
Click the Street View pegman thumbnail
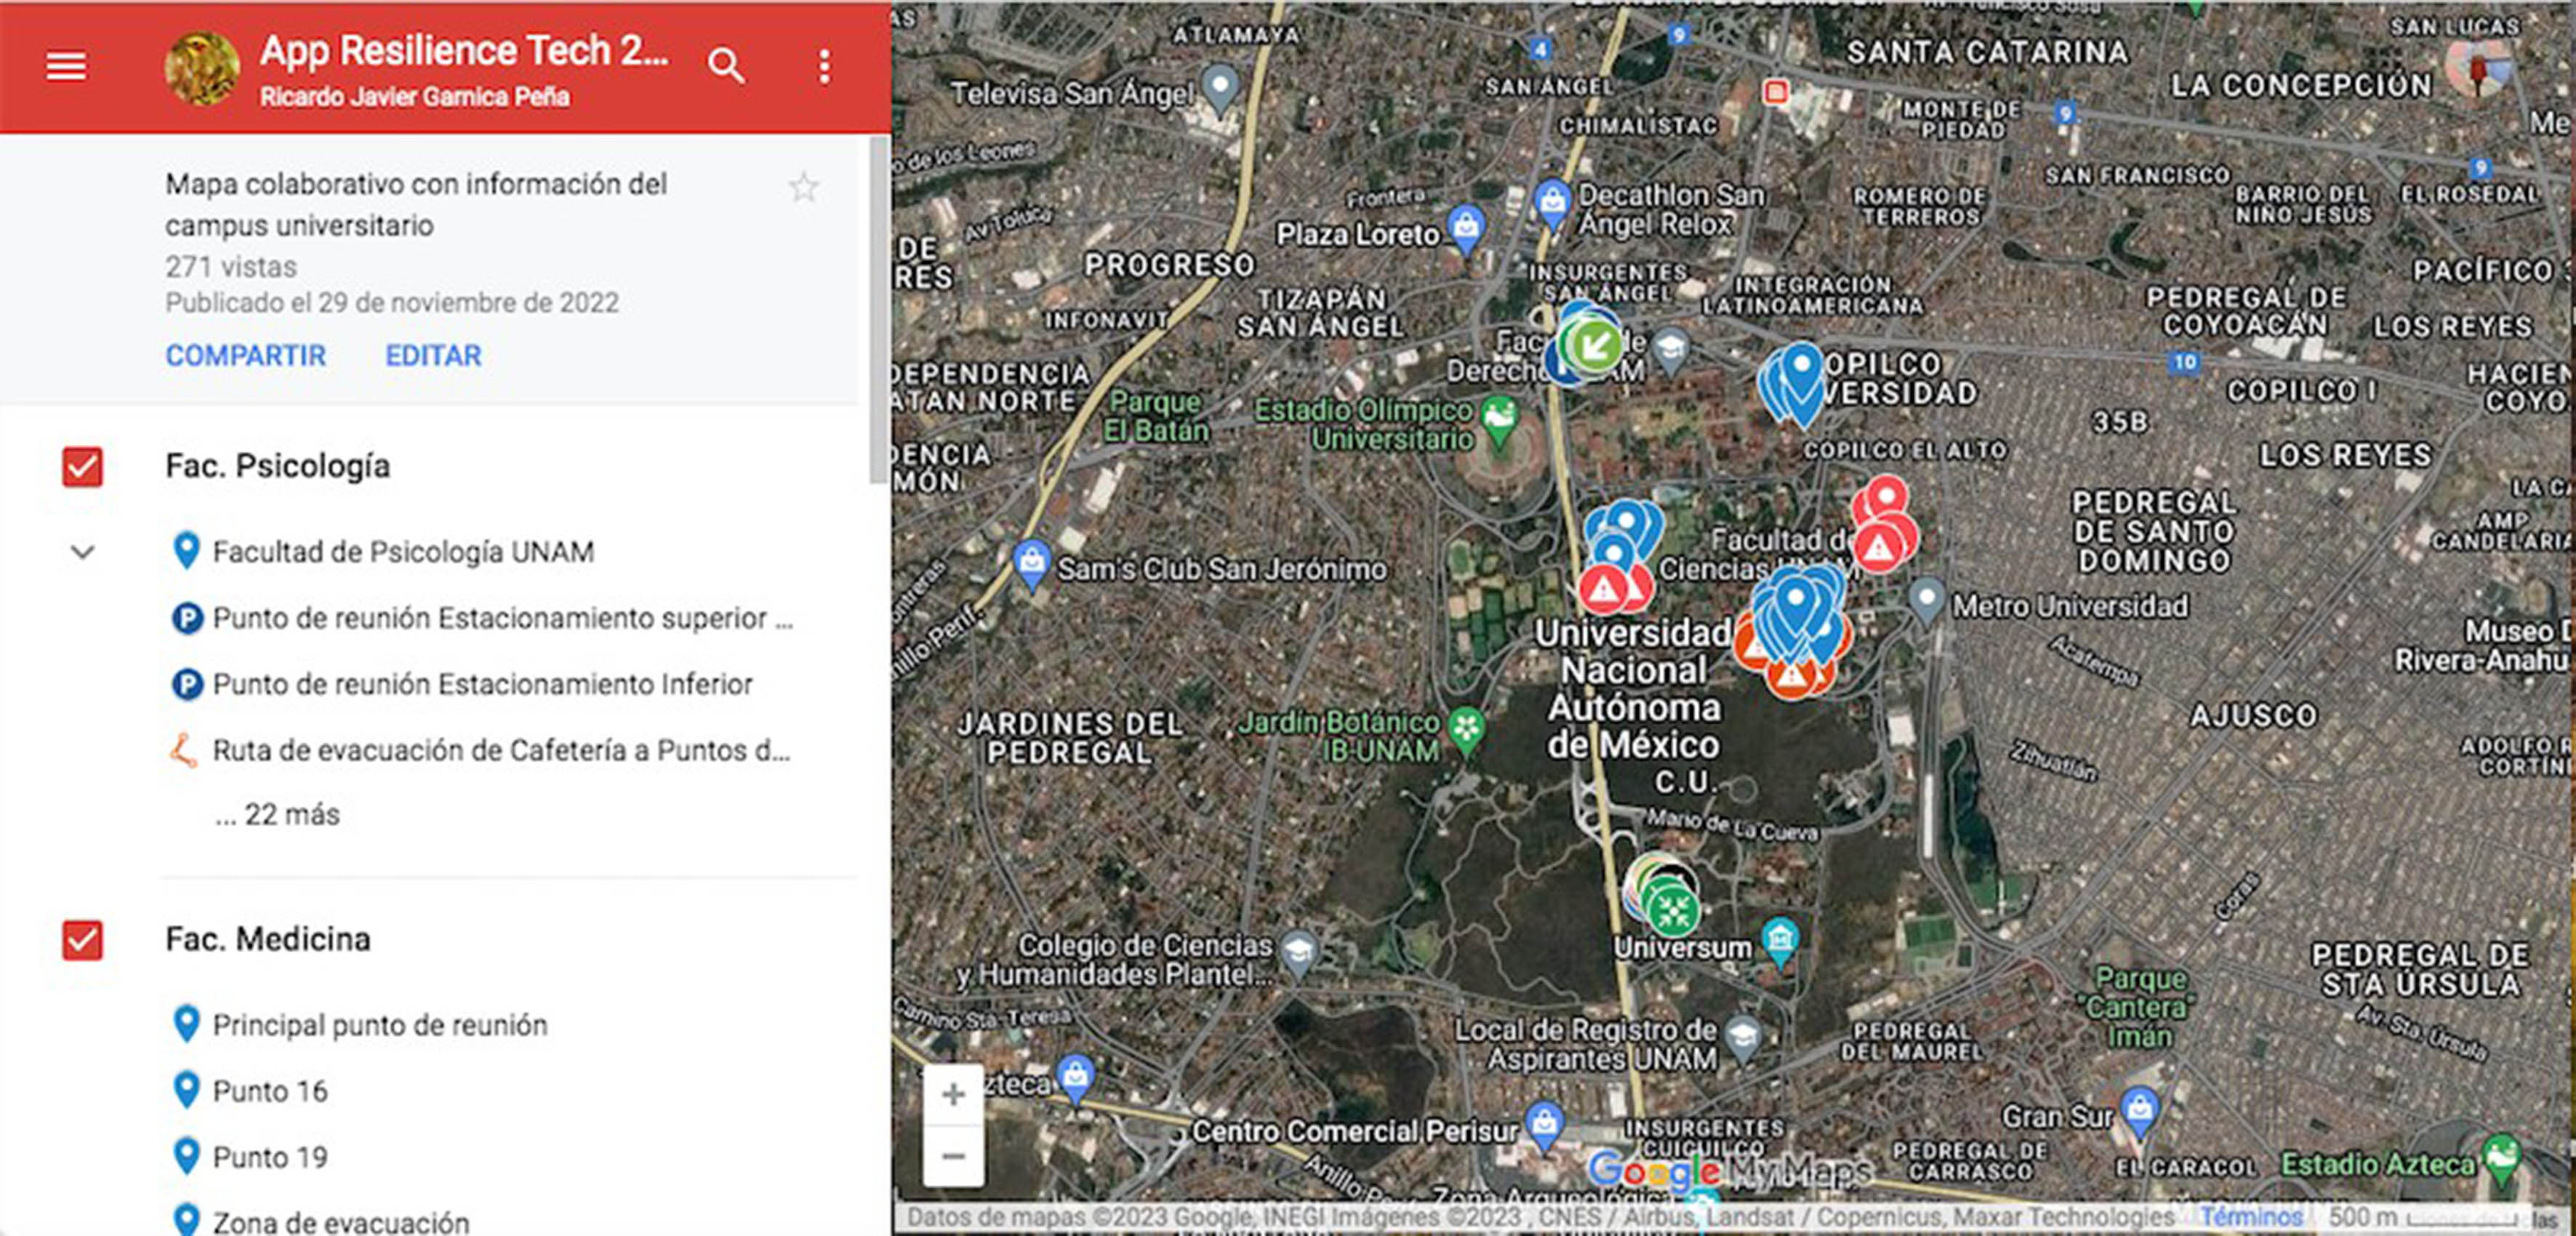click(x=2478, y=68)
